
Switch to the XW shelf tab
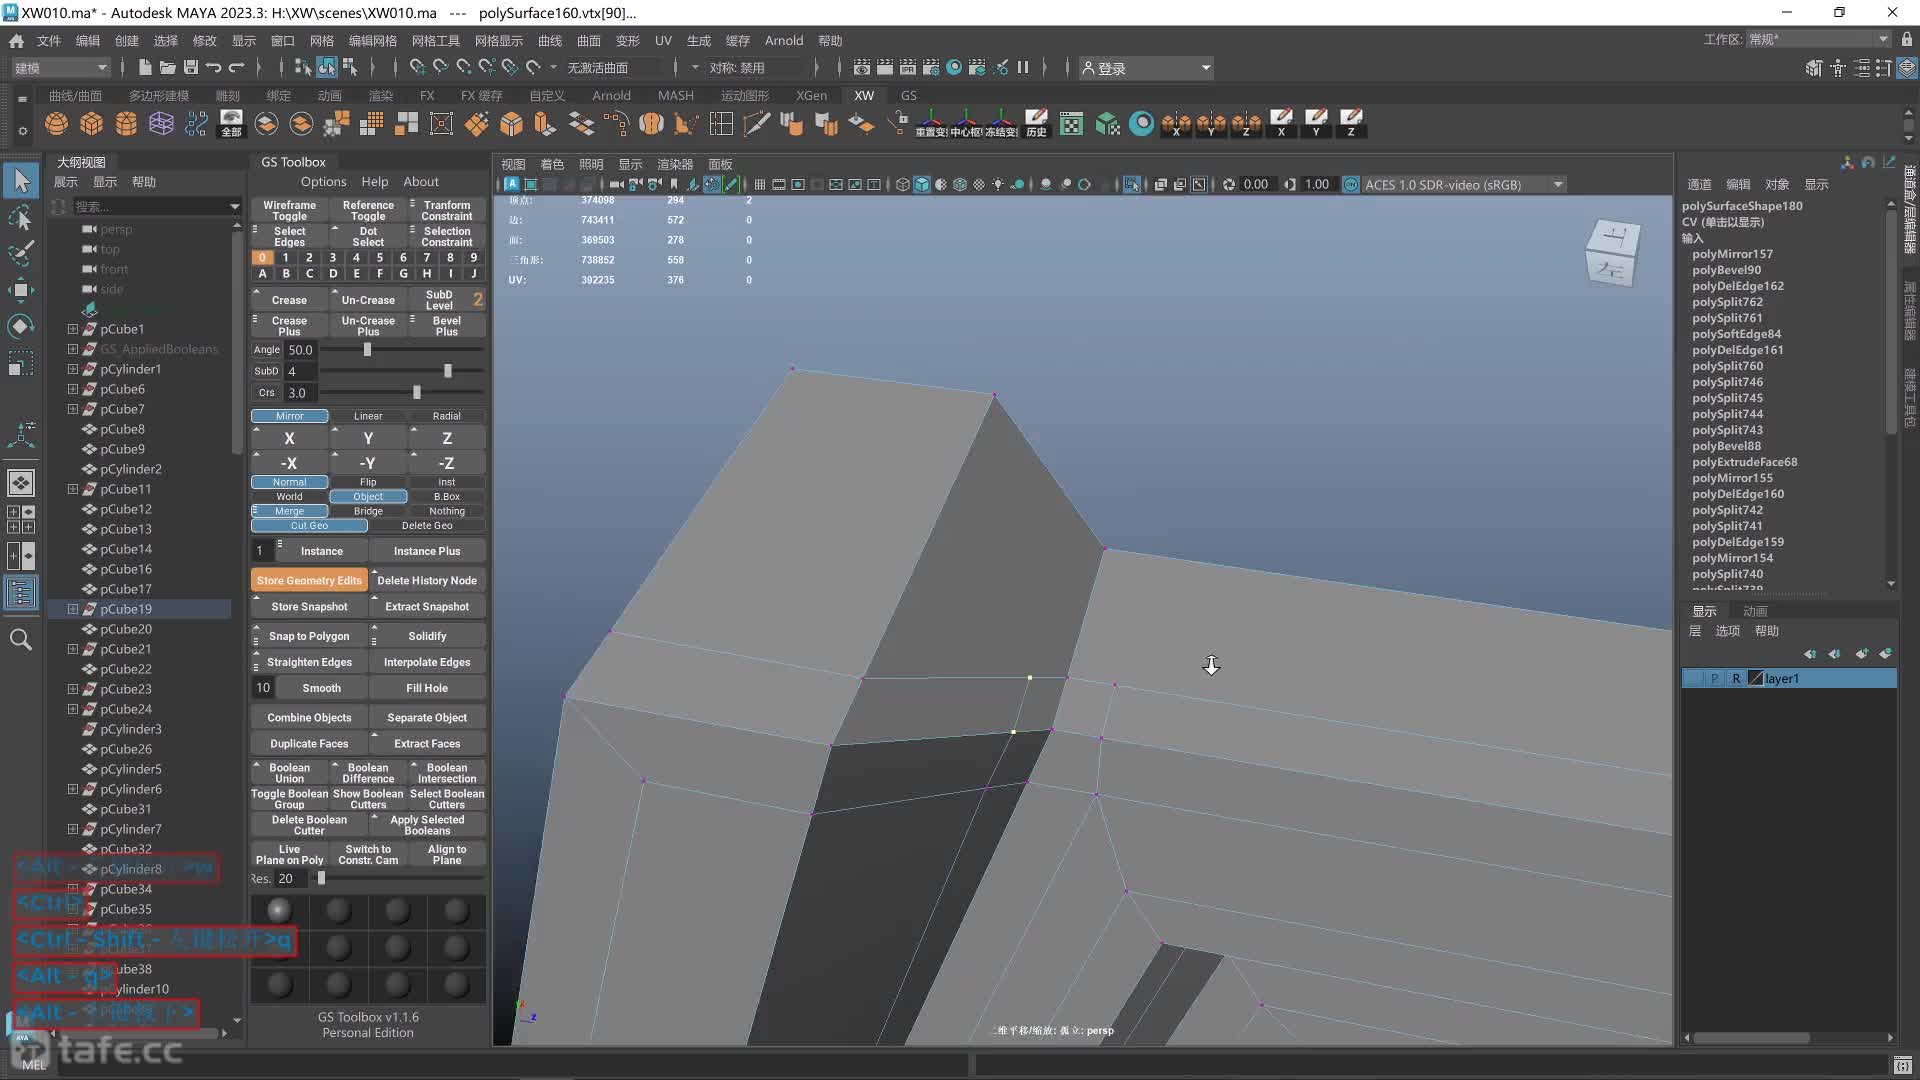tap(864, 95)
